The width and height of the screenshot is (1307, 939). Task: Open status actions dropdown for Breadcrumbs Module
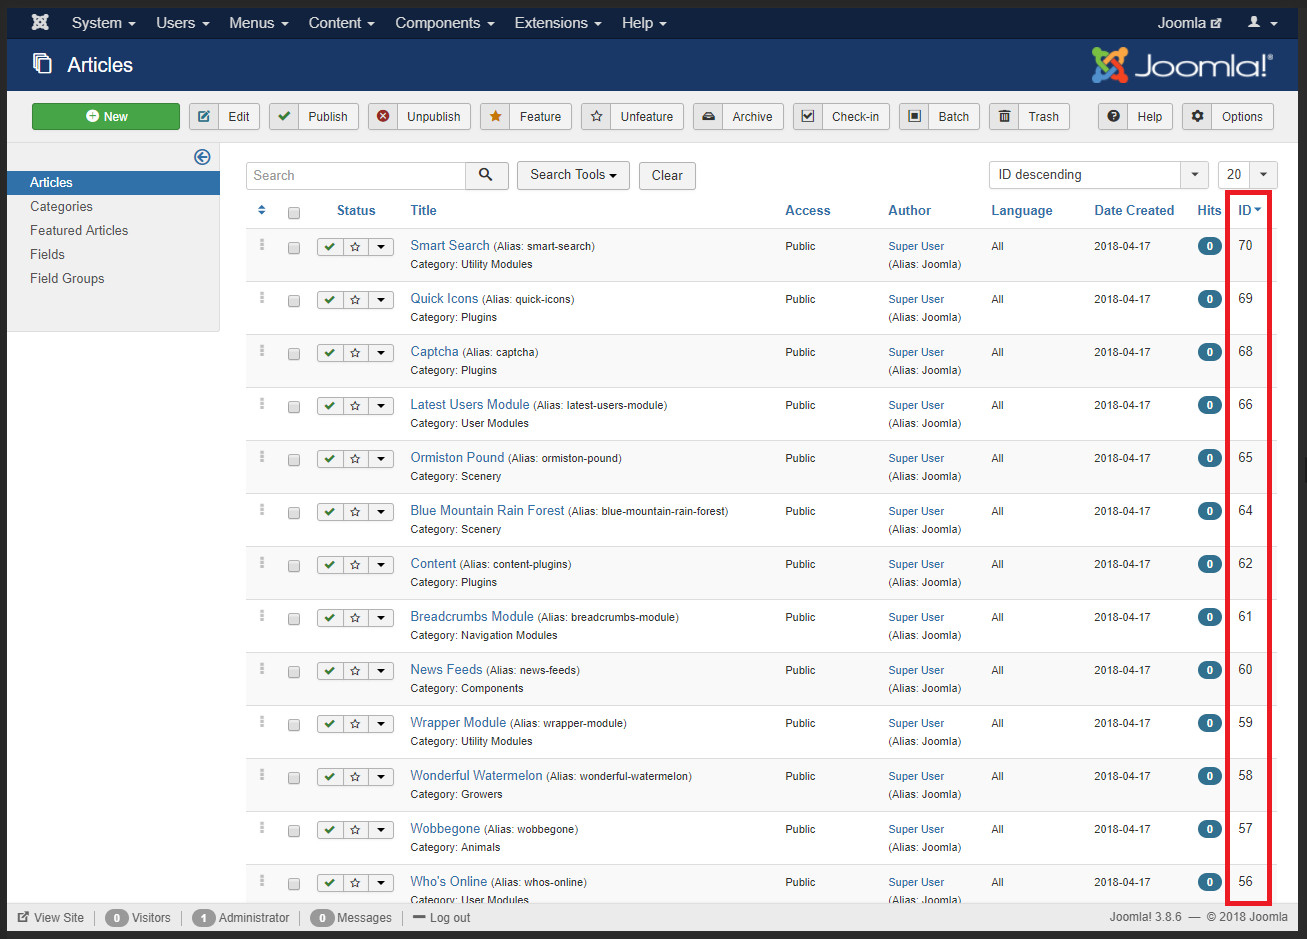point(381,618)
